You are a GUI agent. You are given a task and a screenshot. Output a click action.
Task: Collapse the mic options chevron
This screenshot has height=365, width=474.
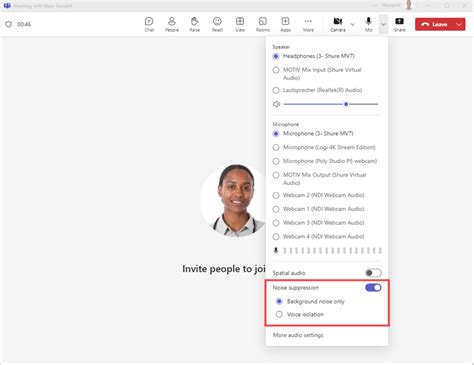pyautogui.click(x=383, y=24)
